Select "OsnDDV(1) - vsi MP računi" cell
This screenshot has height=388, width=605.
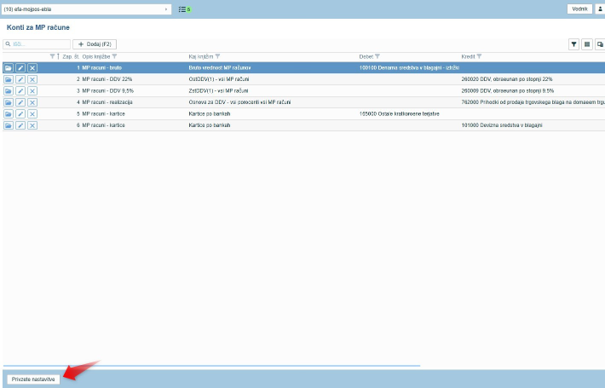[219, 79]
